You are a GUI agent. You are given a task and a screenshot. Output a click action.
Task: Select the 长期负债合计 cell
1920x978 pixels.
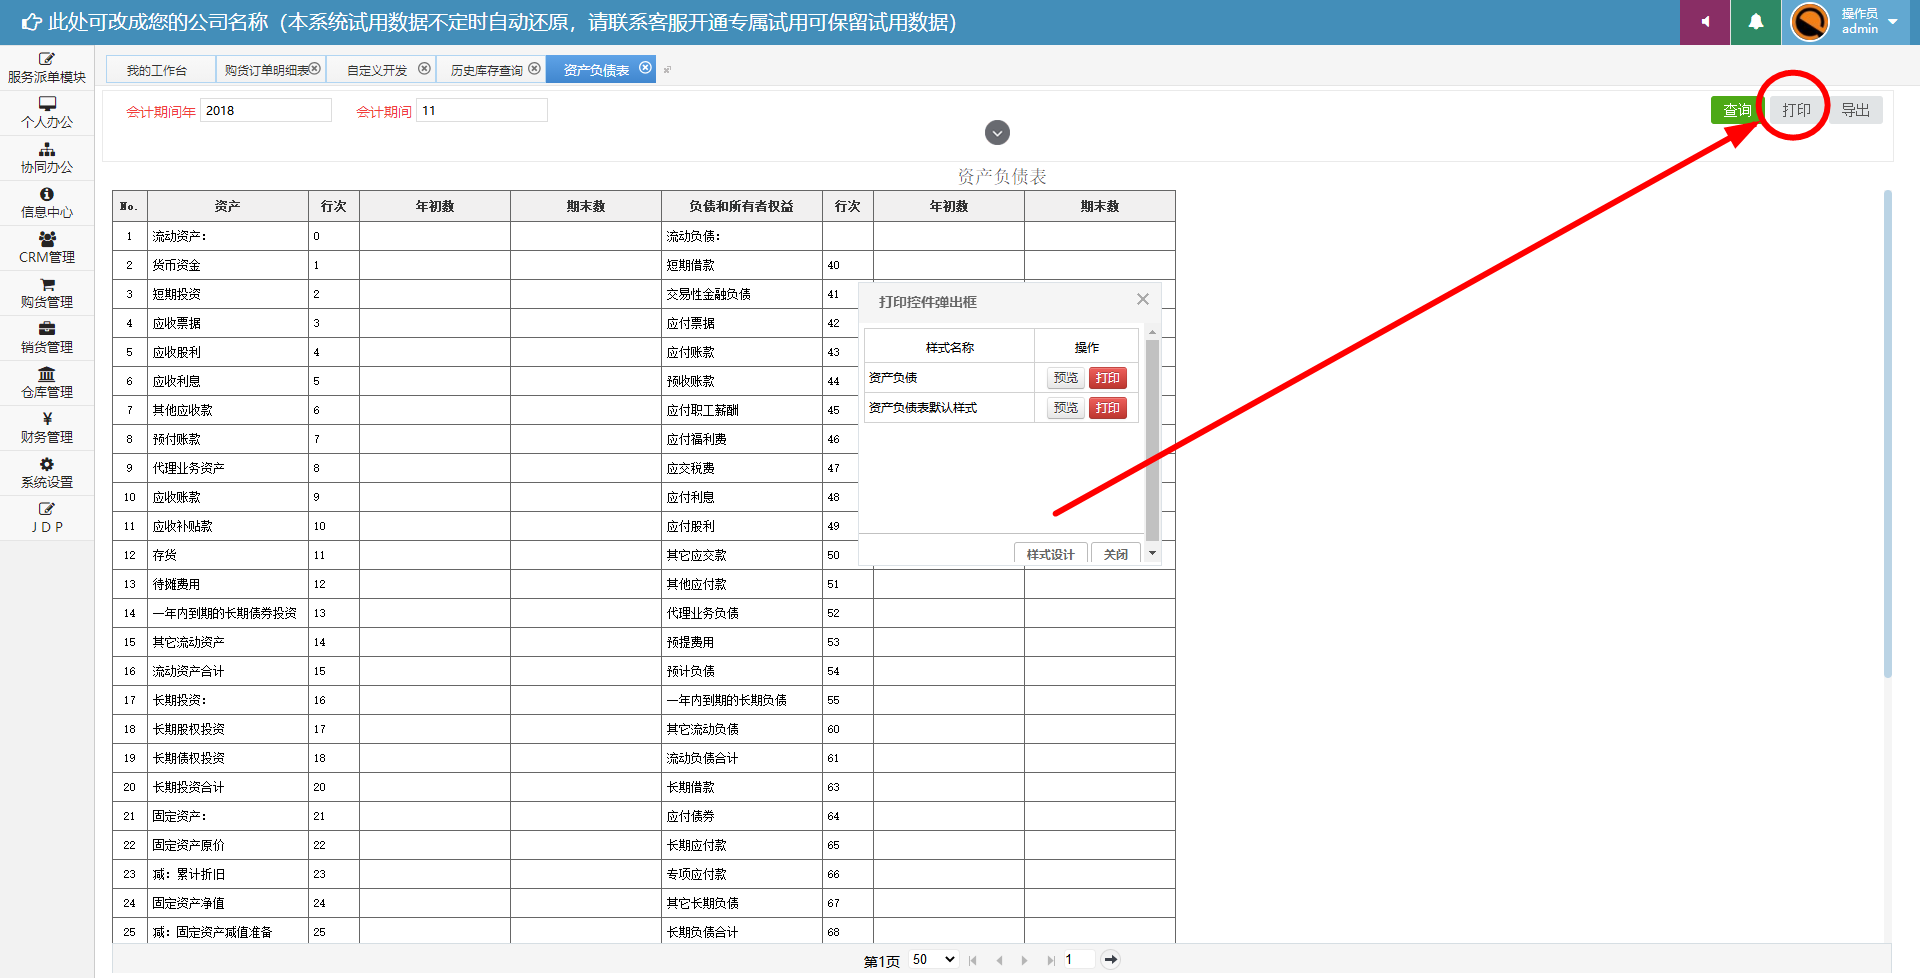click(x=741, y=932)
